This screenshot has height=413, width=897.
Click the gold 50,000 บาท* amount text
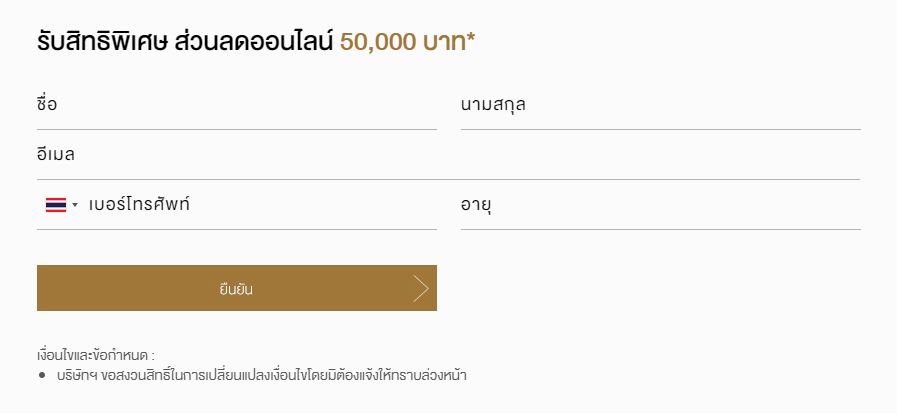click(x=407, y=42)
